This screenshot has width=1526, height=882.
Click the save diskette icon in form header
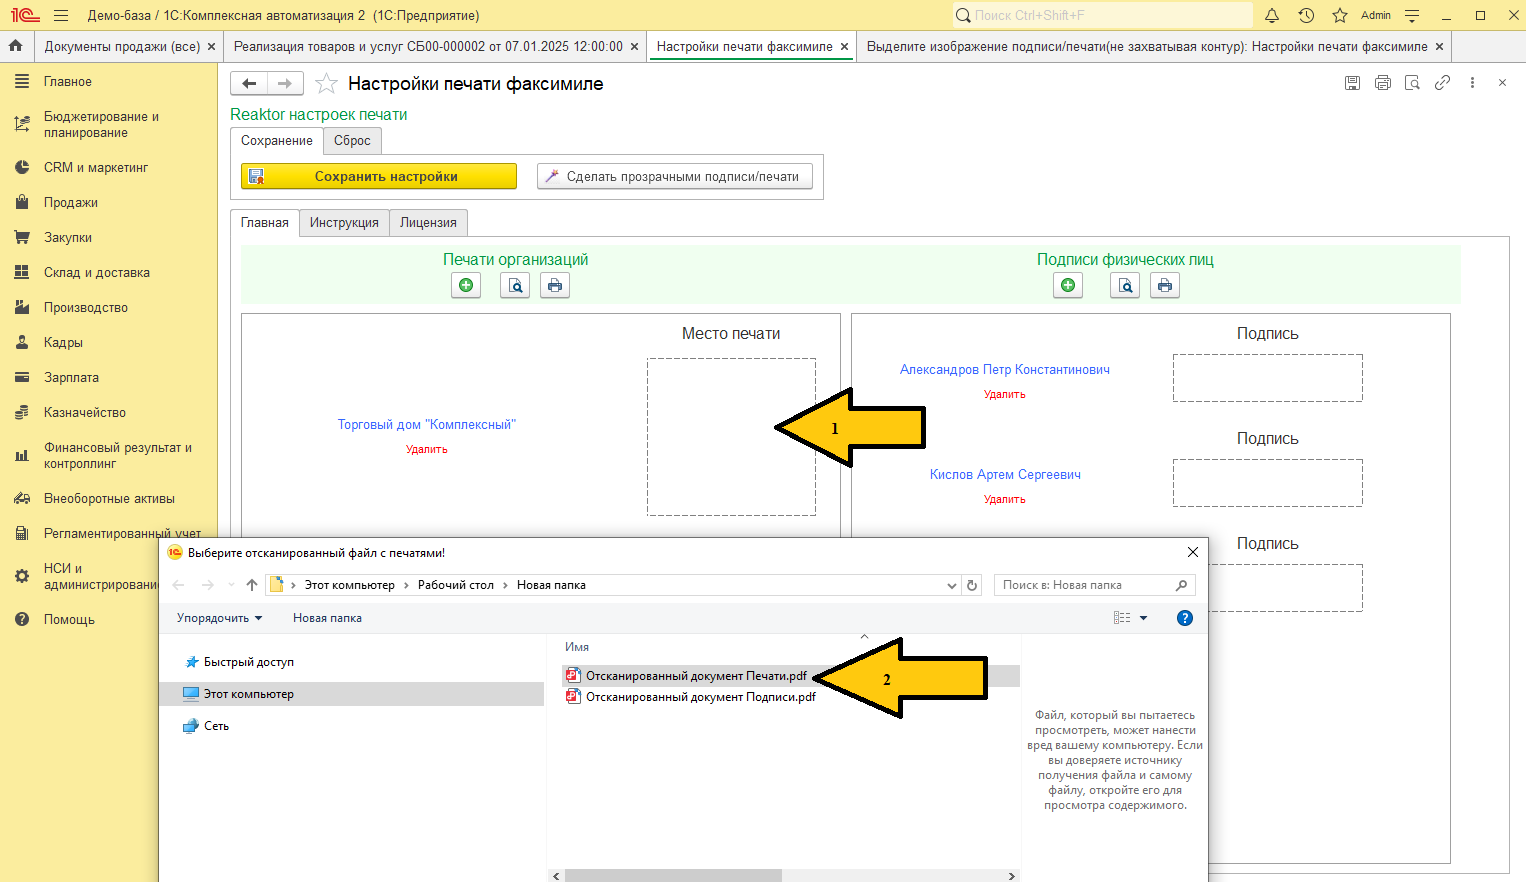1352,83
